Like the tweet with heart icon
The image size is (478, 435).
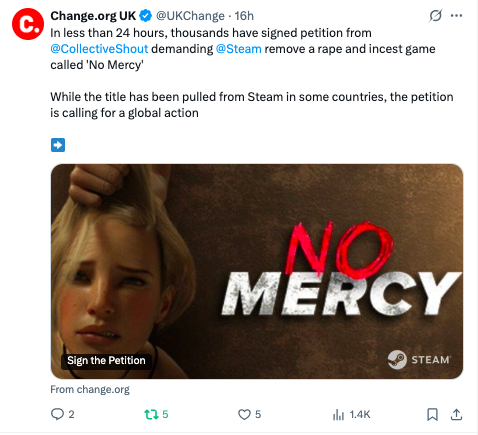(244, 414)
